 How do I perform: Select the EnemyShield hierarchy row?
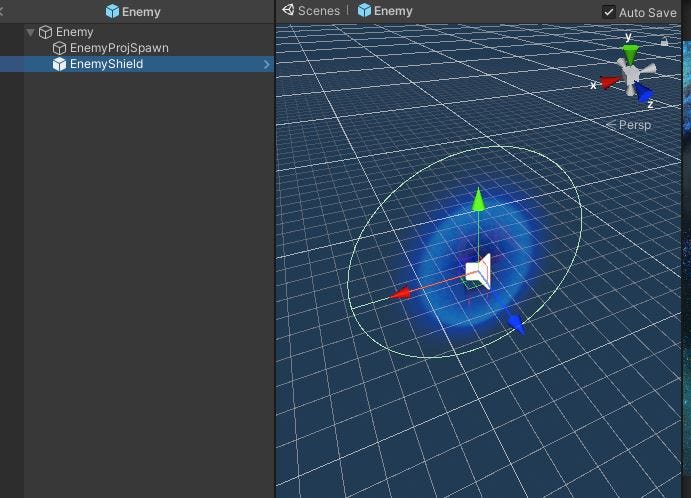pyautogui.click(x=137, y=64)
